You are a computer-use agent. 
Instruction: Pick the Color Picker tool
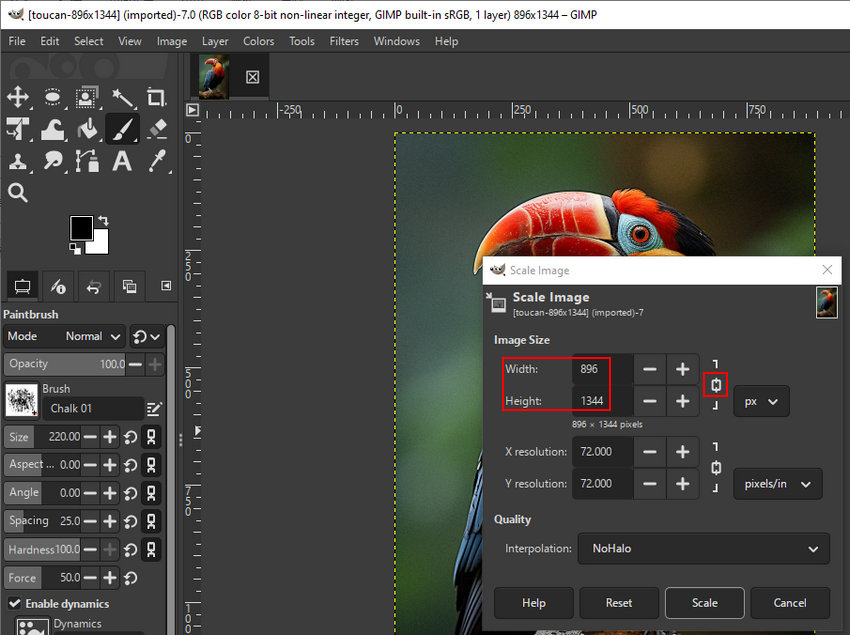tap(156, 162)
